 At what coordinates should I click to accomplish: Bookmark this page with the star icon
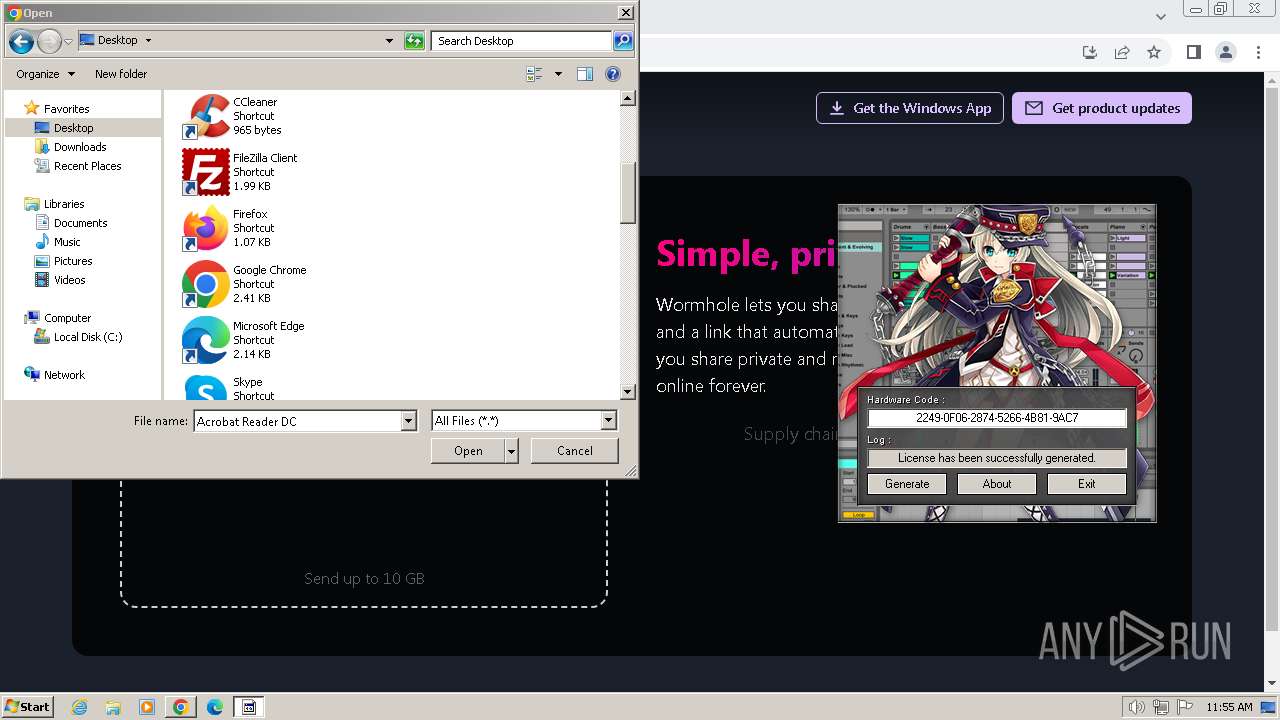pos(1154,52)
